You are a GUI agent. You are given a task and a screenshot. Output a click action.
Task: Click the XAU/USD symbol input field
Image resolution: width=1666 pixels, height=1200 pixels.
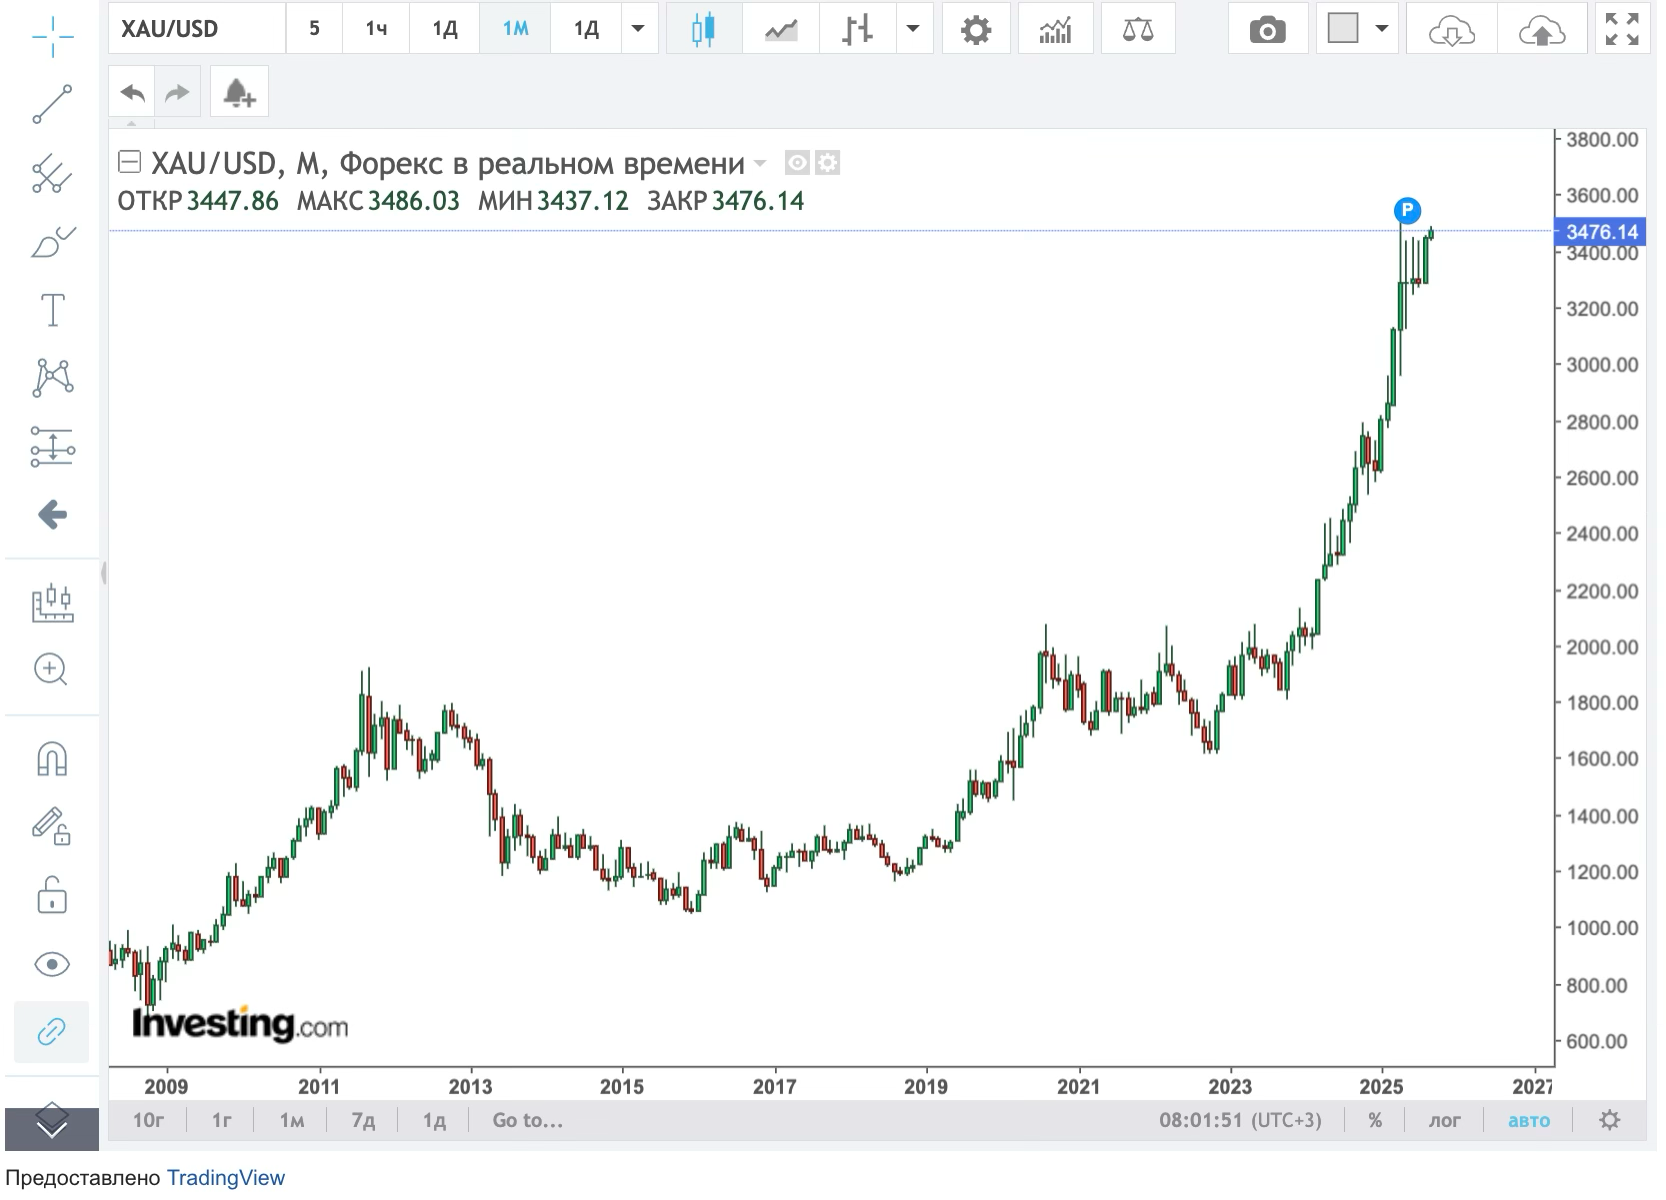(x=196, y=29)
